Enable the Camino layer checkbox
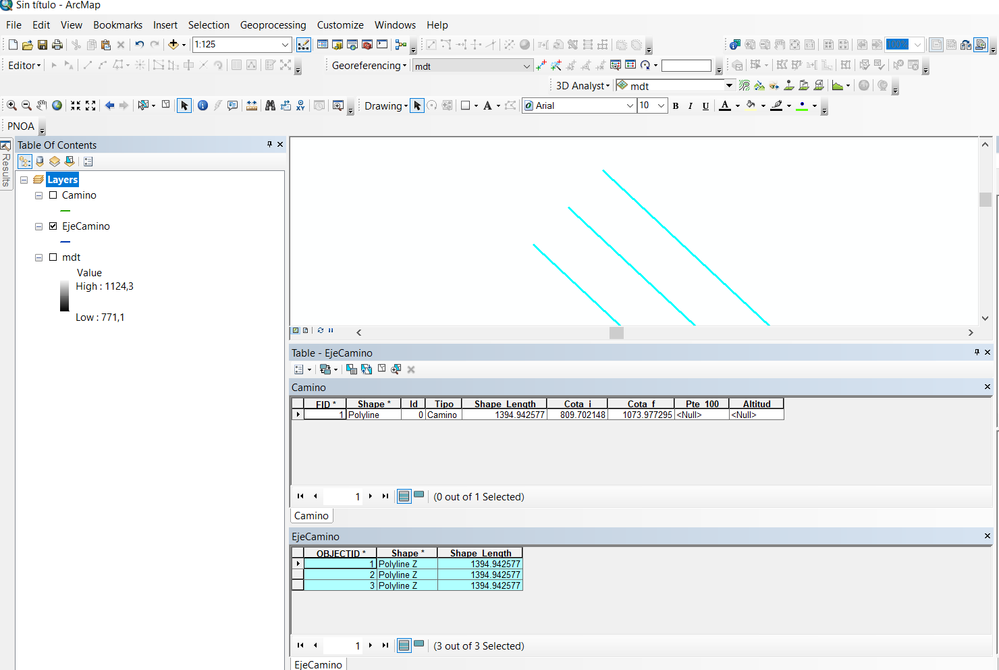The height and width of the screenshot is (670, 999). 53,196
